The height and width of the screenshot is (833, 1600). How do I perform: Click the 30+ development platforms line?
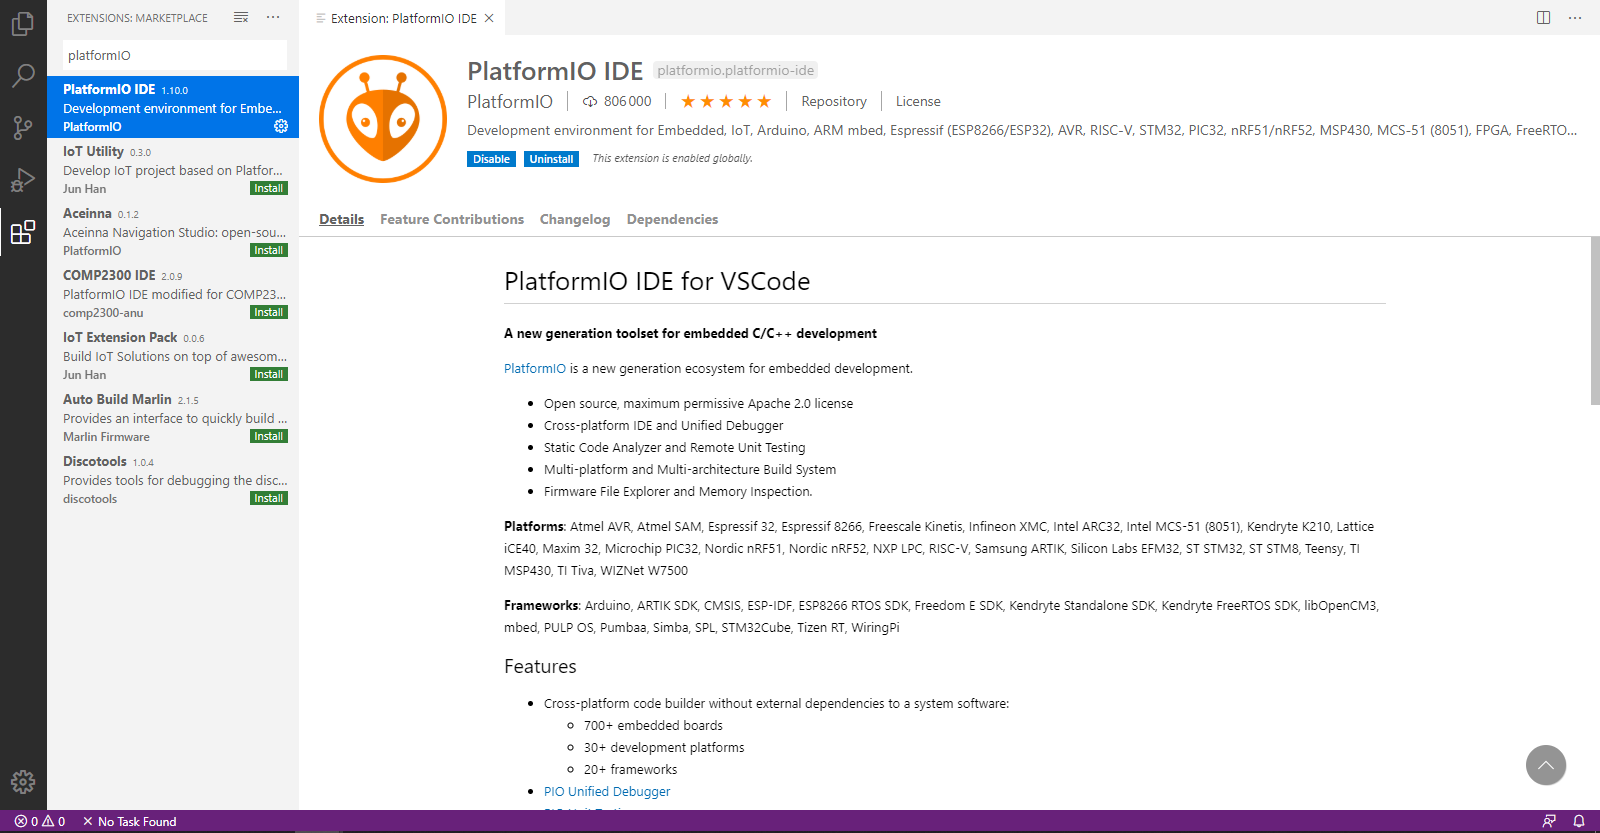point(664,747)
